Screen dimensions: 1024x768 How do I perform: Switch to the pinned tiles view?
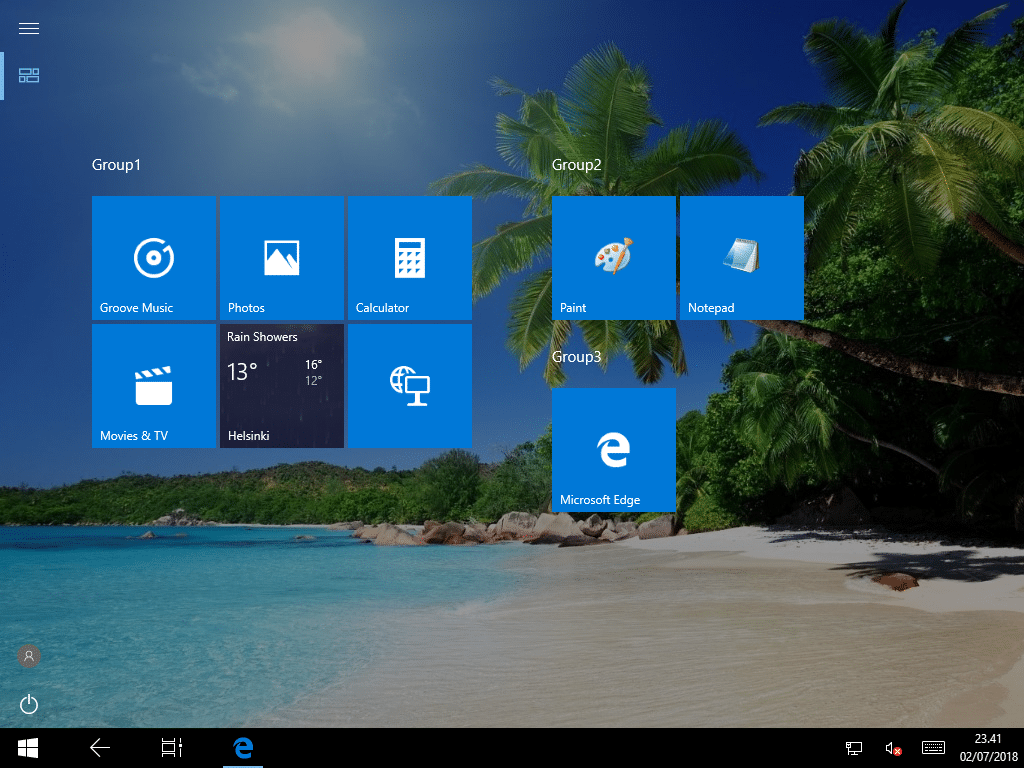(28, 75)
